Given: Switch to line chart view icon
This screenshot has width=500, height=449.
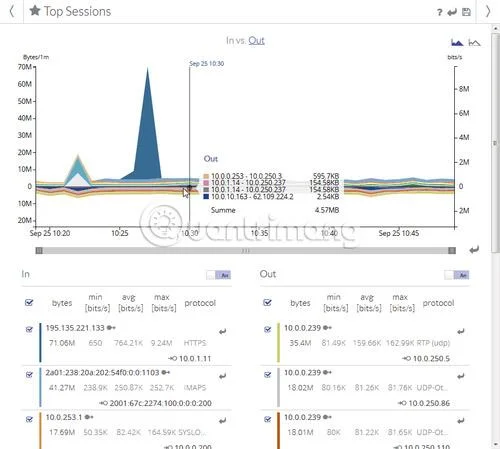Looking at the screenshot, I should pyautogui.click(x=474, y=43).
